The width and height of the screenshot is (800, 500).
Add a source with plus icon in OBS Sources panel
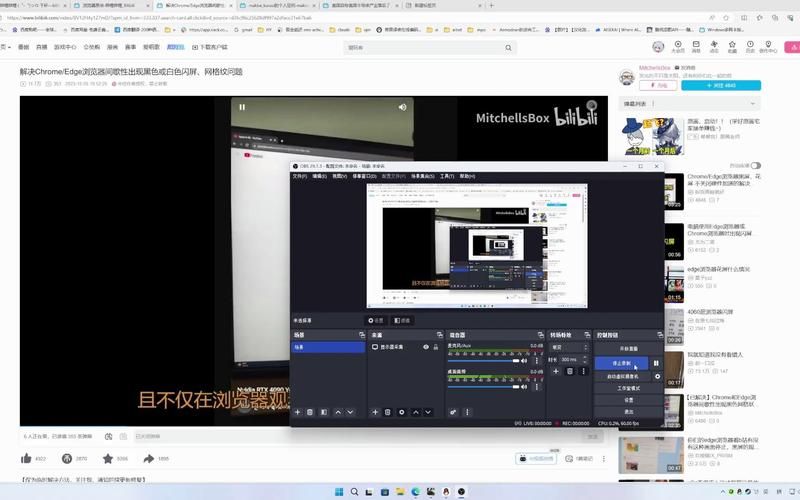click(x=375, y=412)
